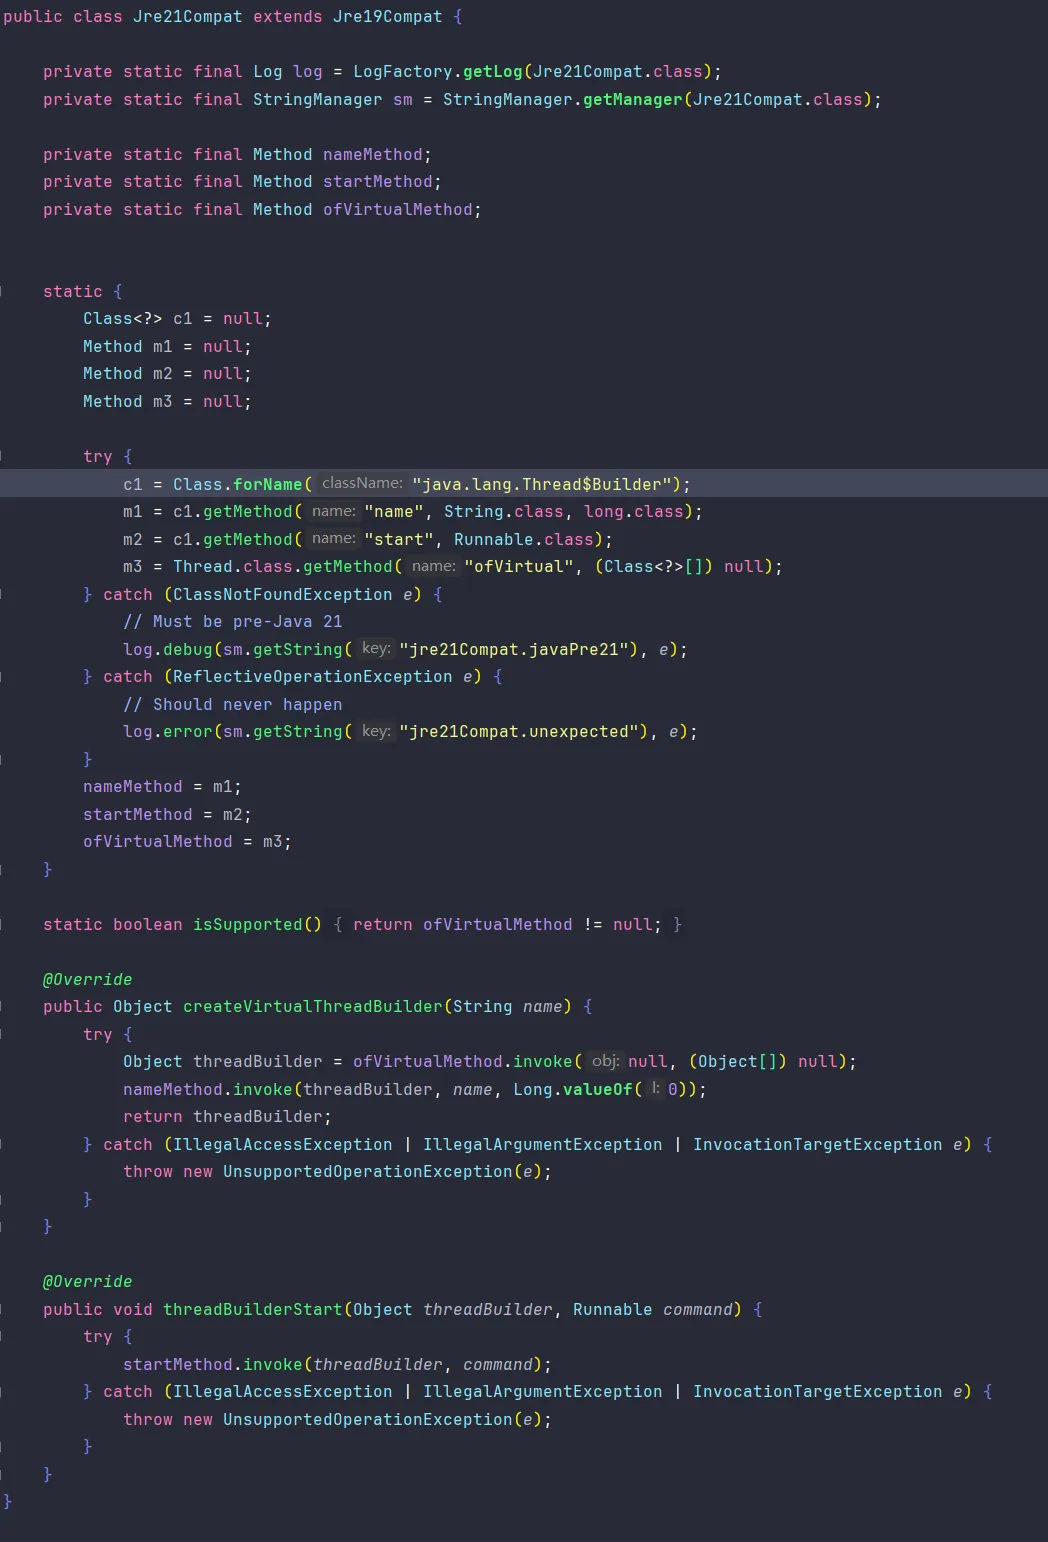Click the isSupported method name
Image resolution: width=1048 pixels, height=1542 pixels.
[248, 925]
